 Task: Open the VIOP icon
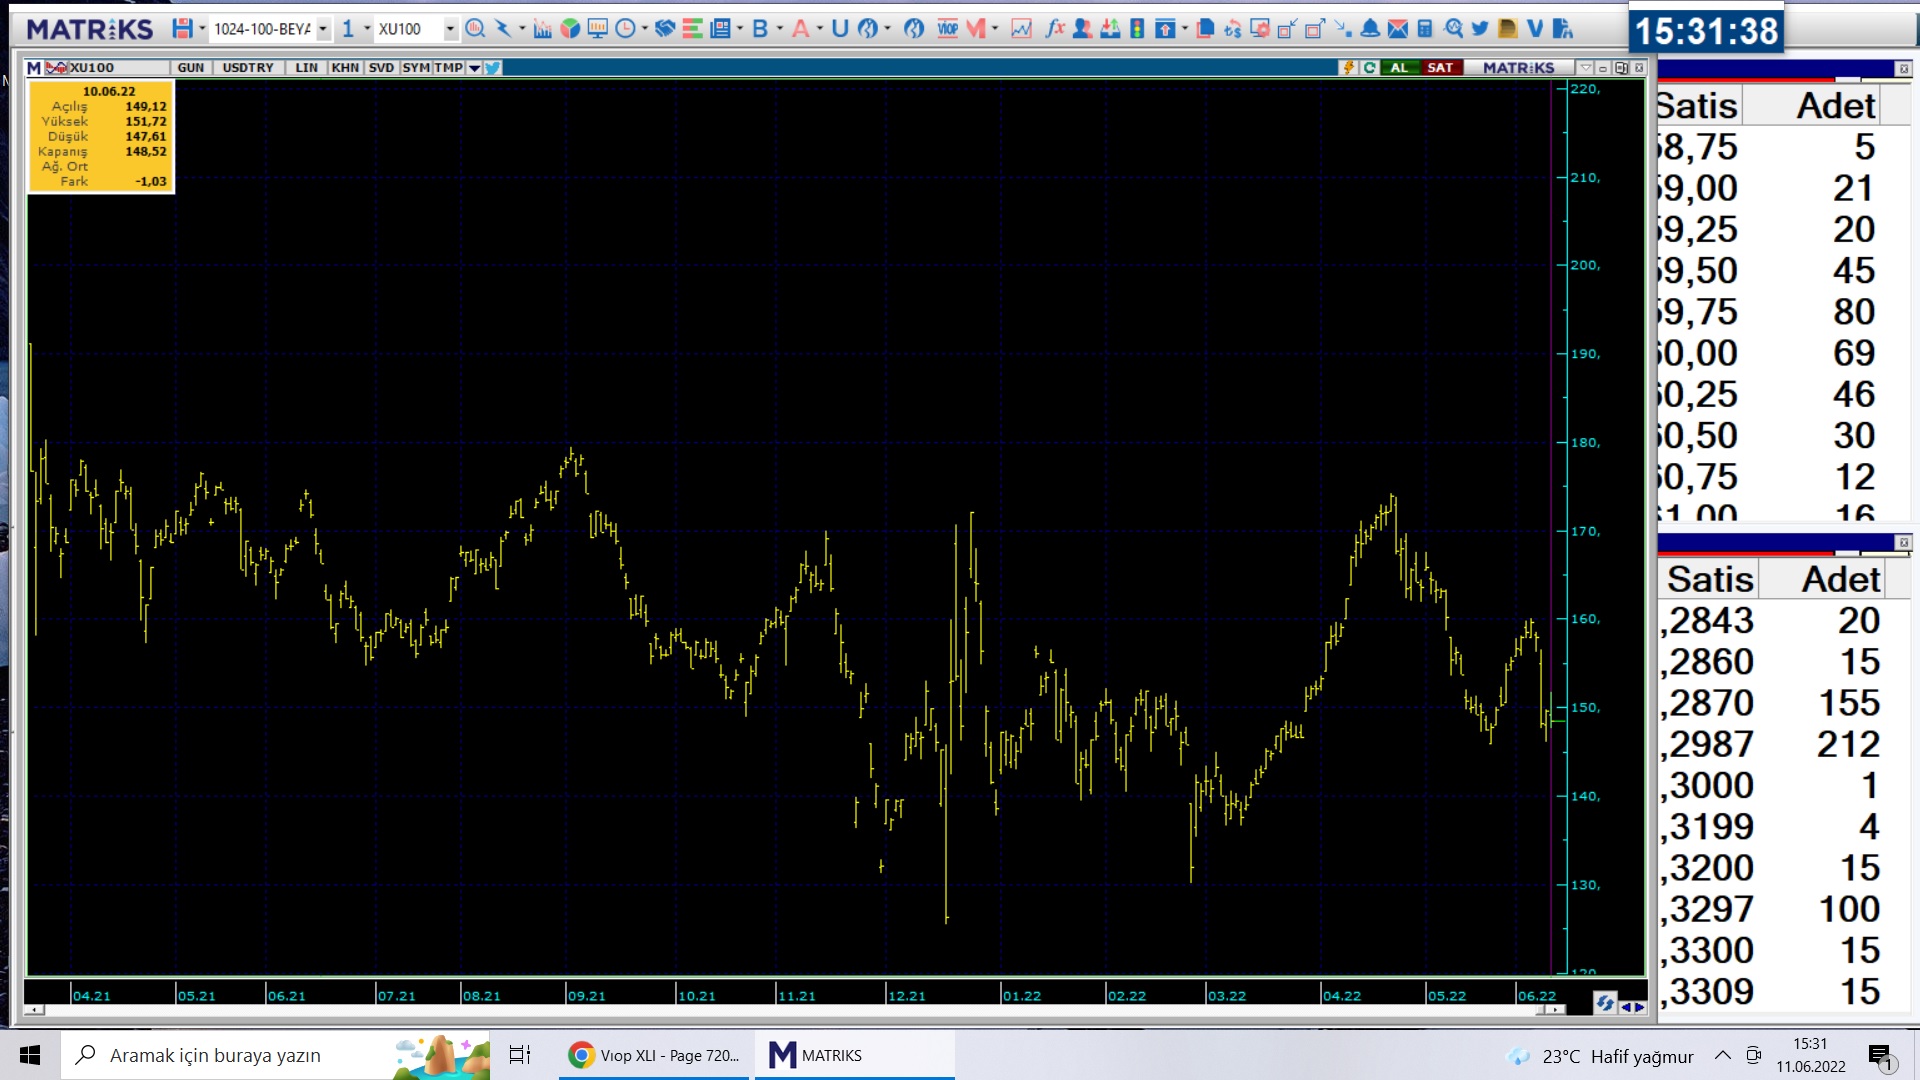click(x=947, y=29)
